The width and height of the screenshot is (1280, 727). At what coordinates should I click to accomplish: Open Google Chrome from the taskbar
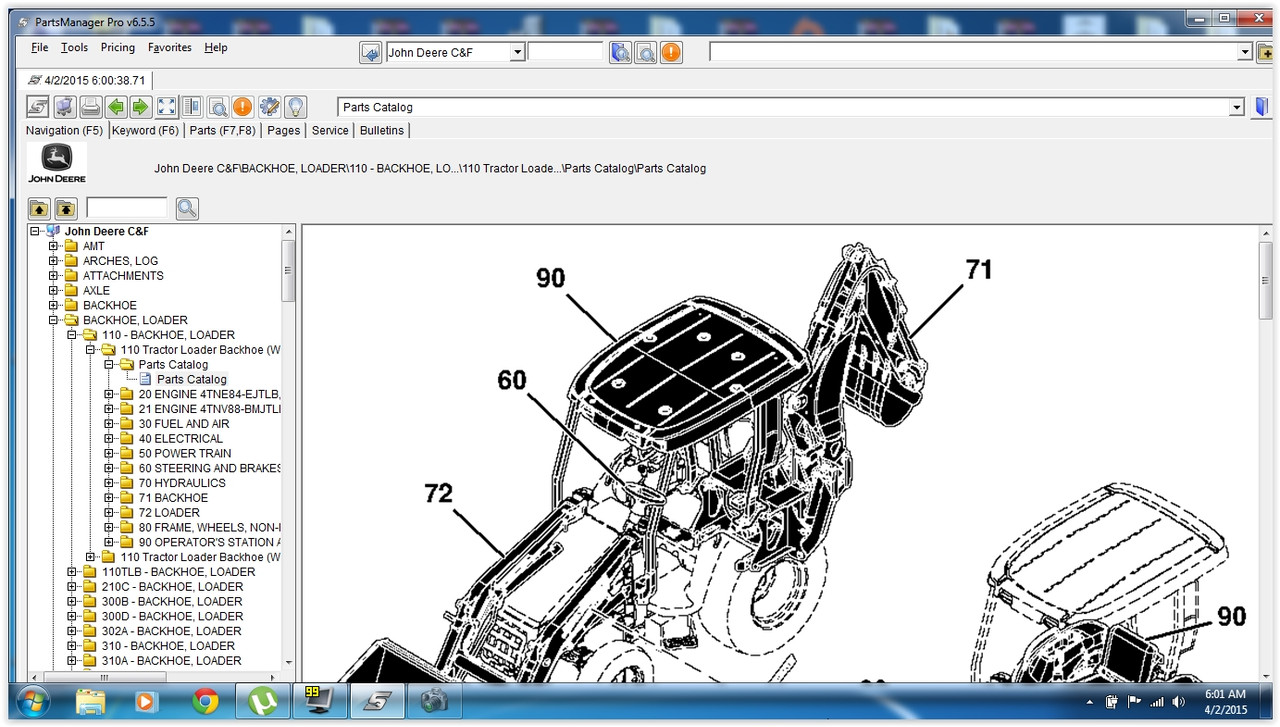[206, 702]
